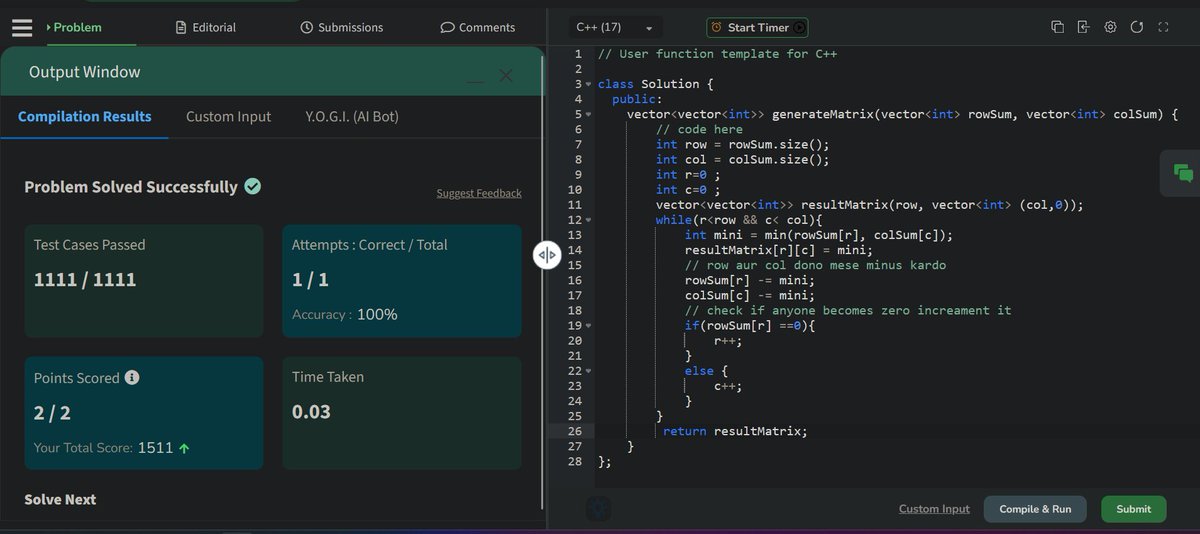Collapse the class Solution fold at line 3
Viewport: 1200px width, 534px height.
[590, 84]
